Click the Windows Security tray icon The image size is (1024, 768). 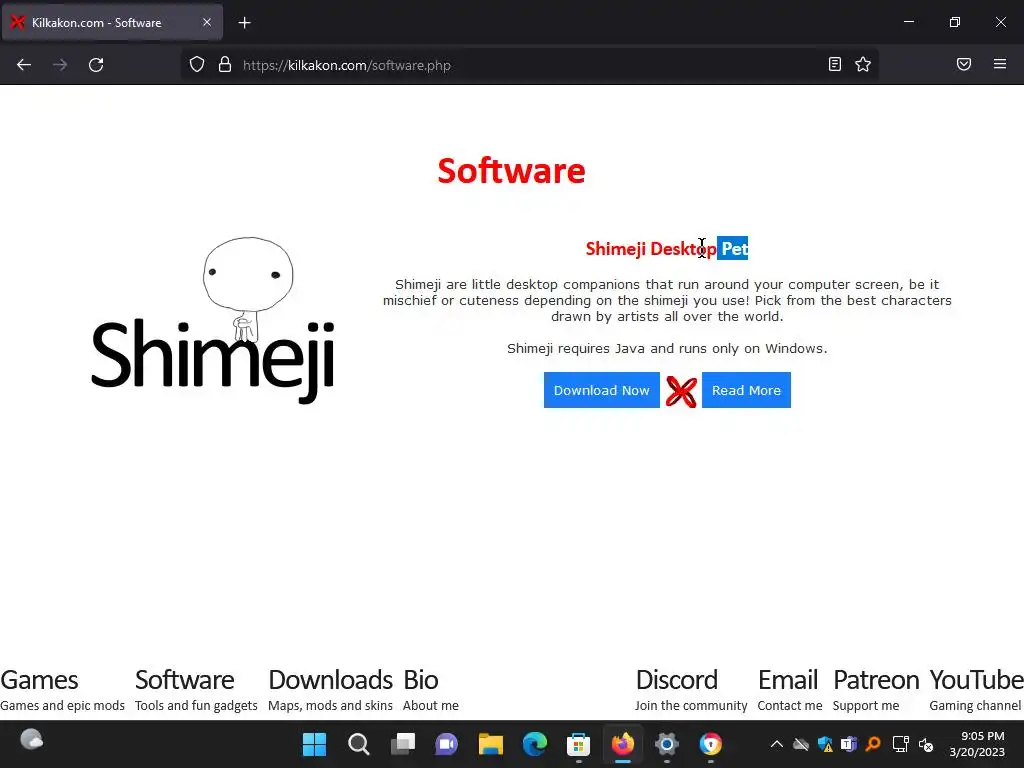pos(825,744)
